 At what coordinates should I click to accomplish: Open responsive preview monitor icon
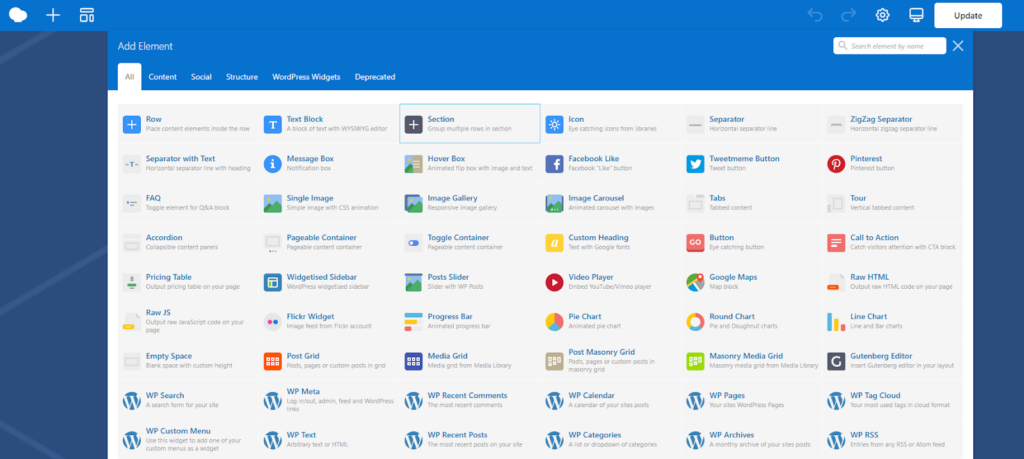pos(916,15)
